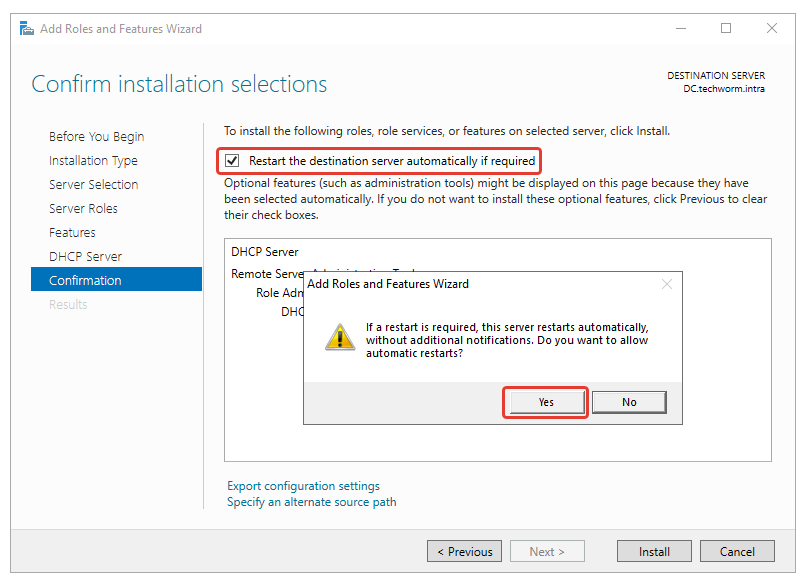
Task: Click the Export configuration settings link
Action: point(303,486)
